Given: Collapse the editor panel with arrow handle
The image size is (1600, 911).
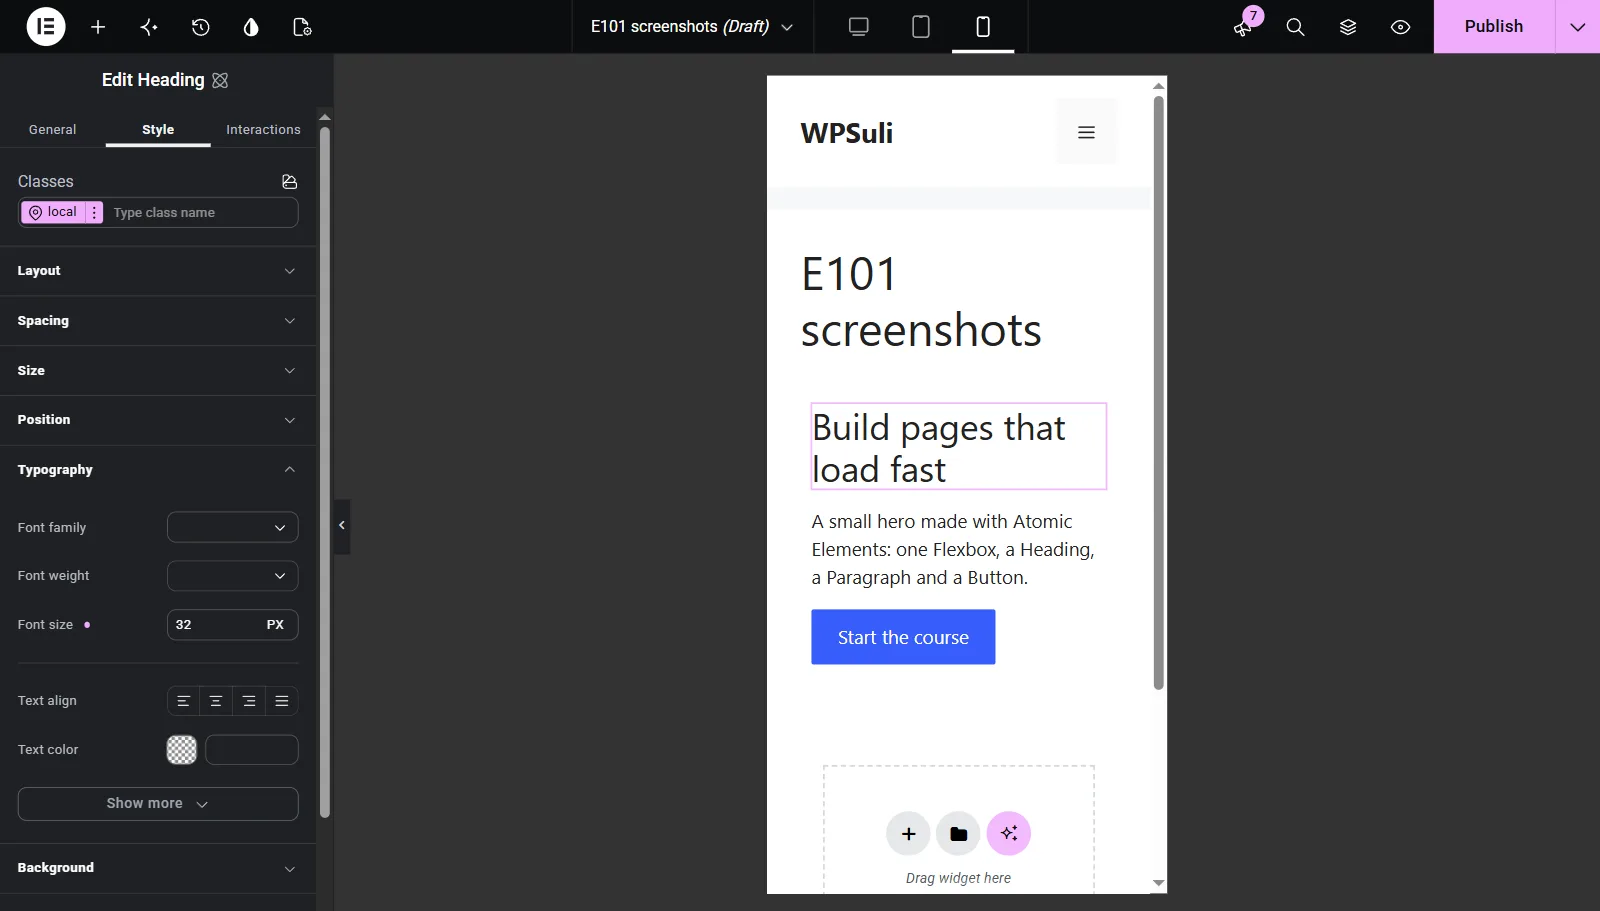Looking at the screenshot, I should point(342,526).
